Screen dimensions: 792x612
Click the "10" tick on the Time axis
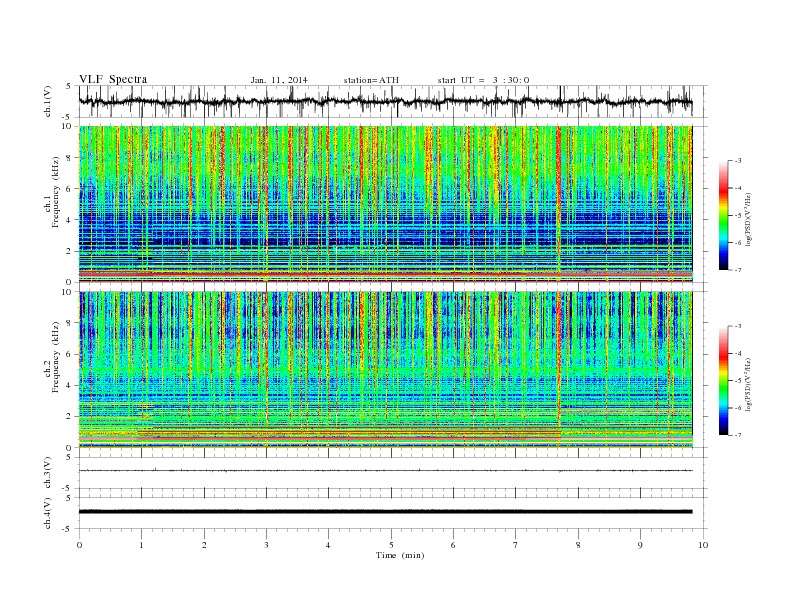pos(703,545)
